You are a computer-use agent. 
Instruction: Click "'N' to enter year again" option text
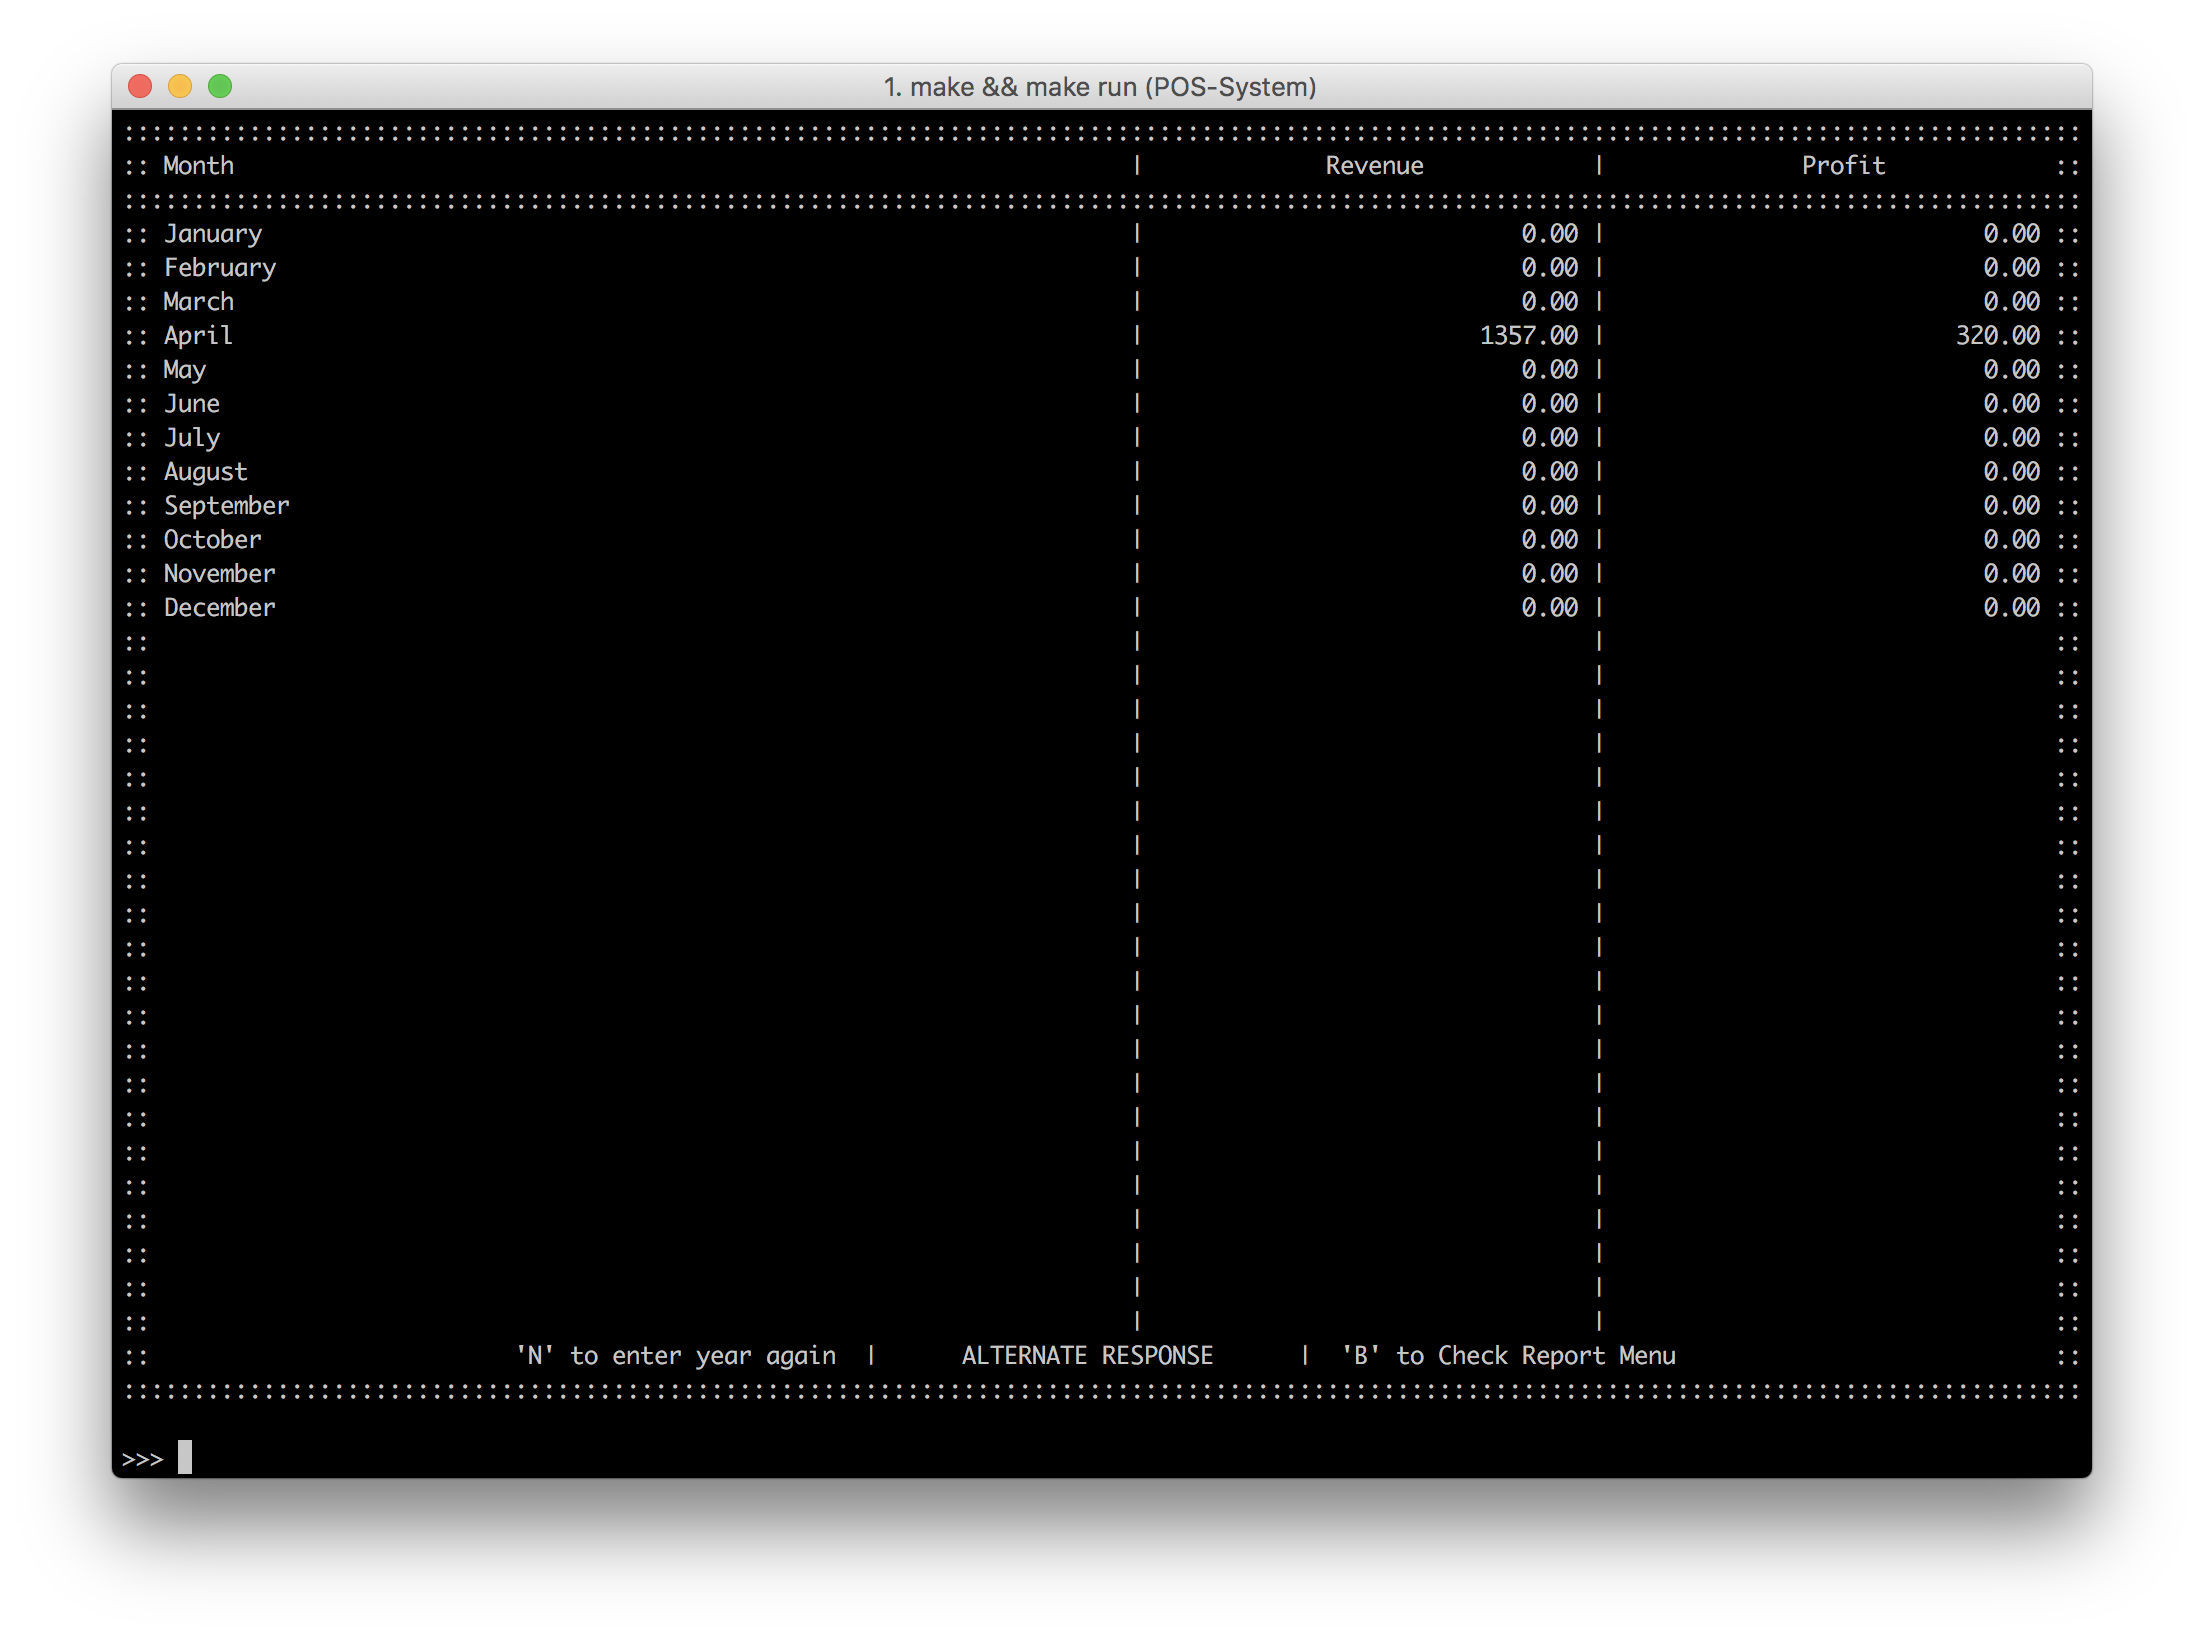[x=676, y=1356]
